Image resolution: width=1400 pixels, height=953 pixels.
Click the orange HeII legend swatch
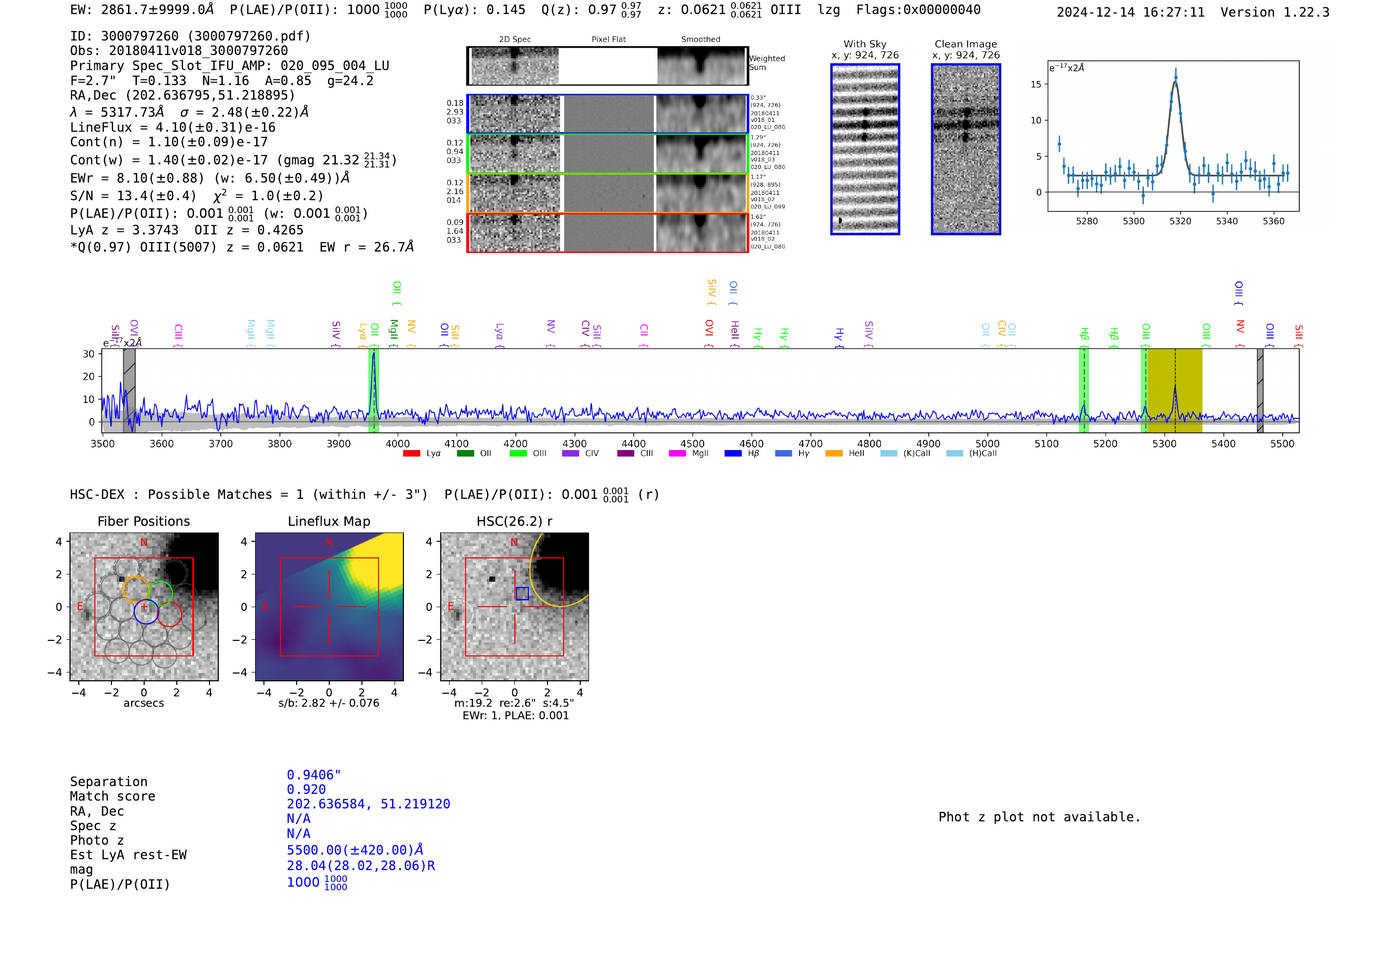tap(834, 454)
